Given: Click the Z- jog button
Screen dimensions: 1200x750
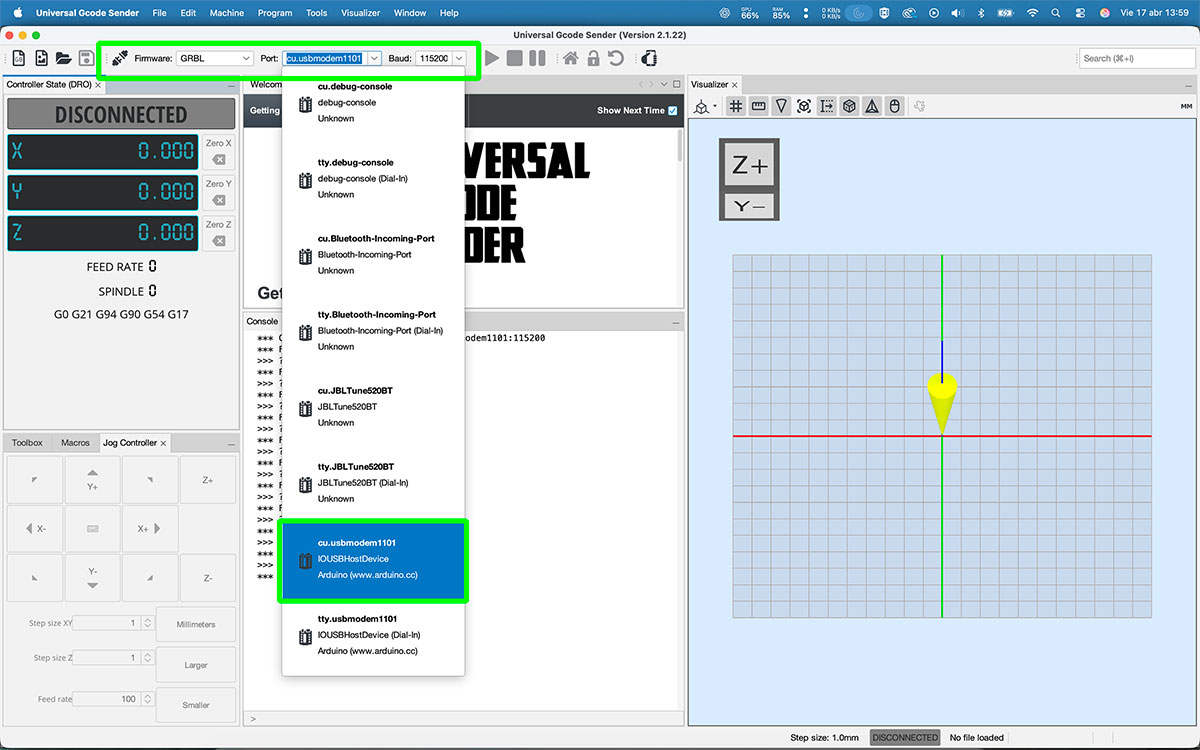Looking at the screenshot, I should click(208, 577).
